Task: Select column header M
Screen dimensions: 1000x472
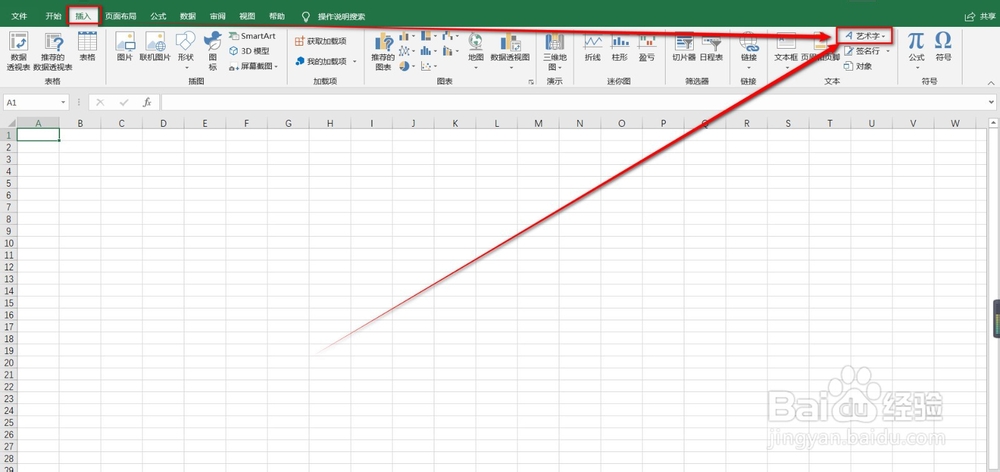Action: coord(538,123)
